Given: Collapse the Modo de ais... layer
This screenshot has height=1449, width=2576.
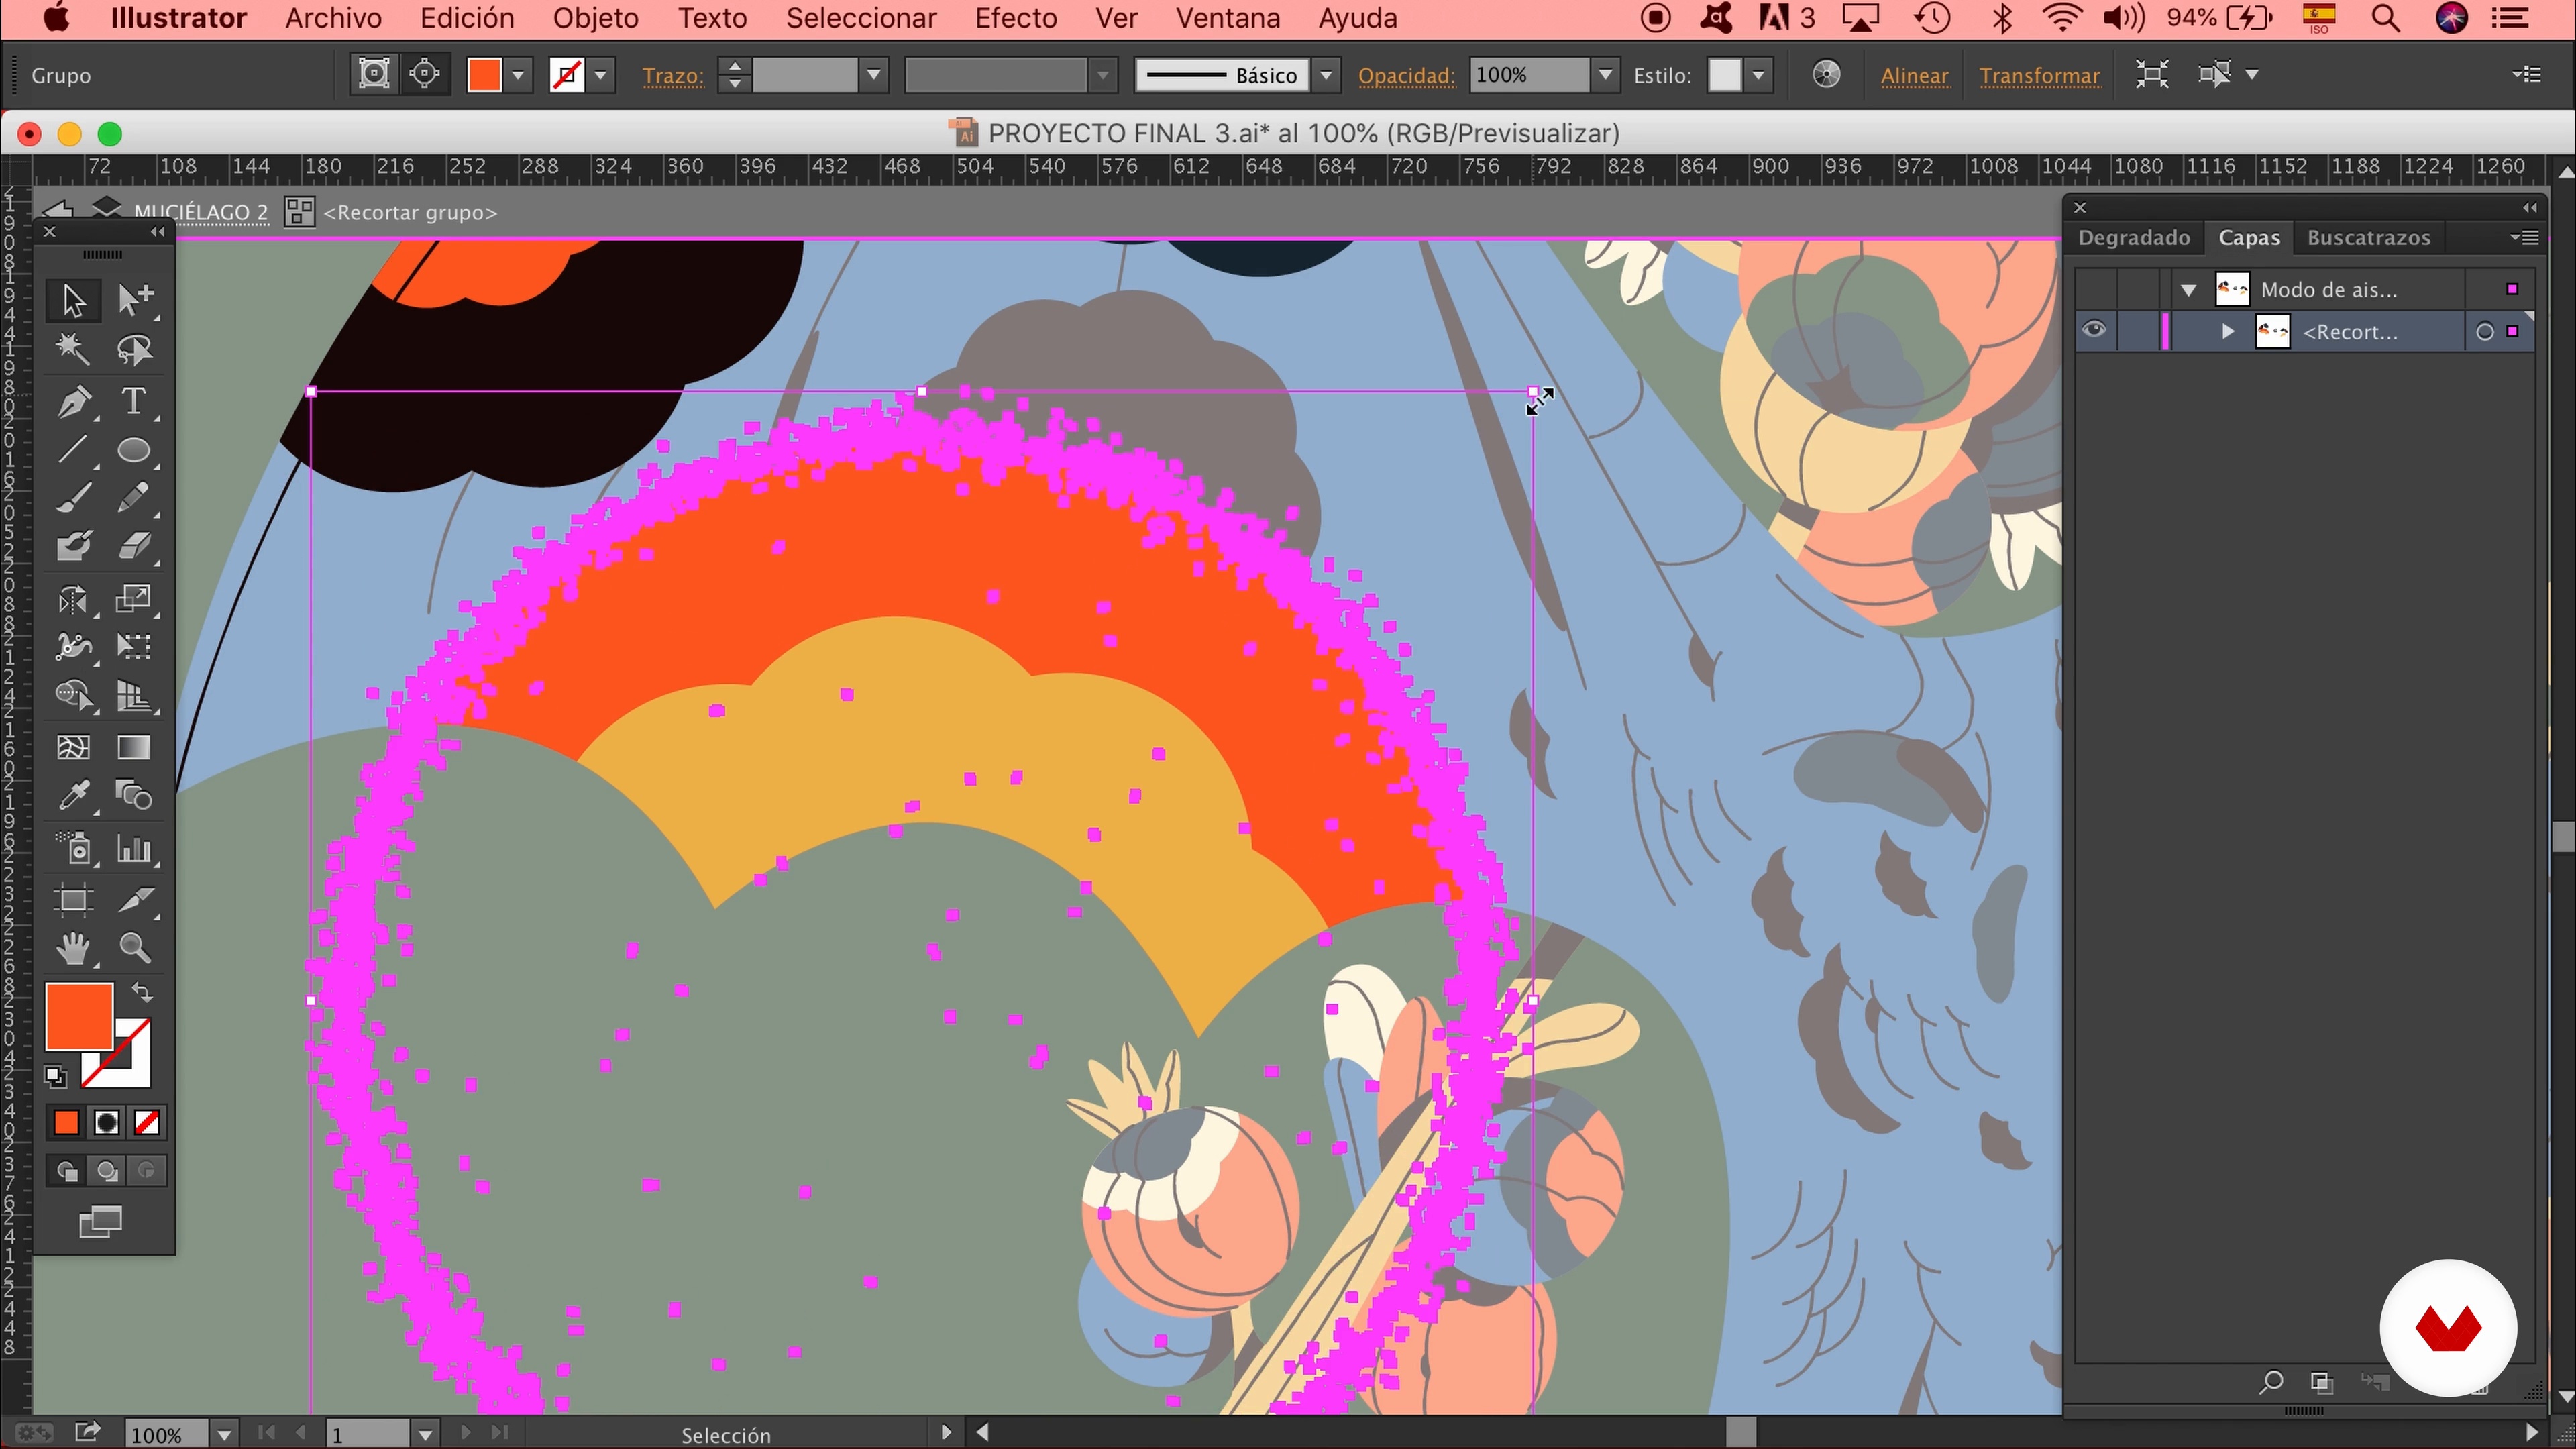Looking at the screenshot, I should click(2188, 290).
